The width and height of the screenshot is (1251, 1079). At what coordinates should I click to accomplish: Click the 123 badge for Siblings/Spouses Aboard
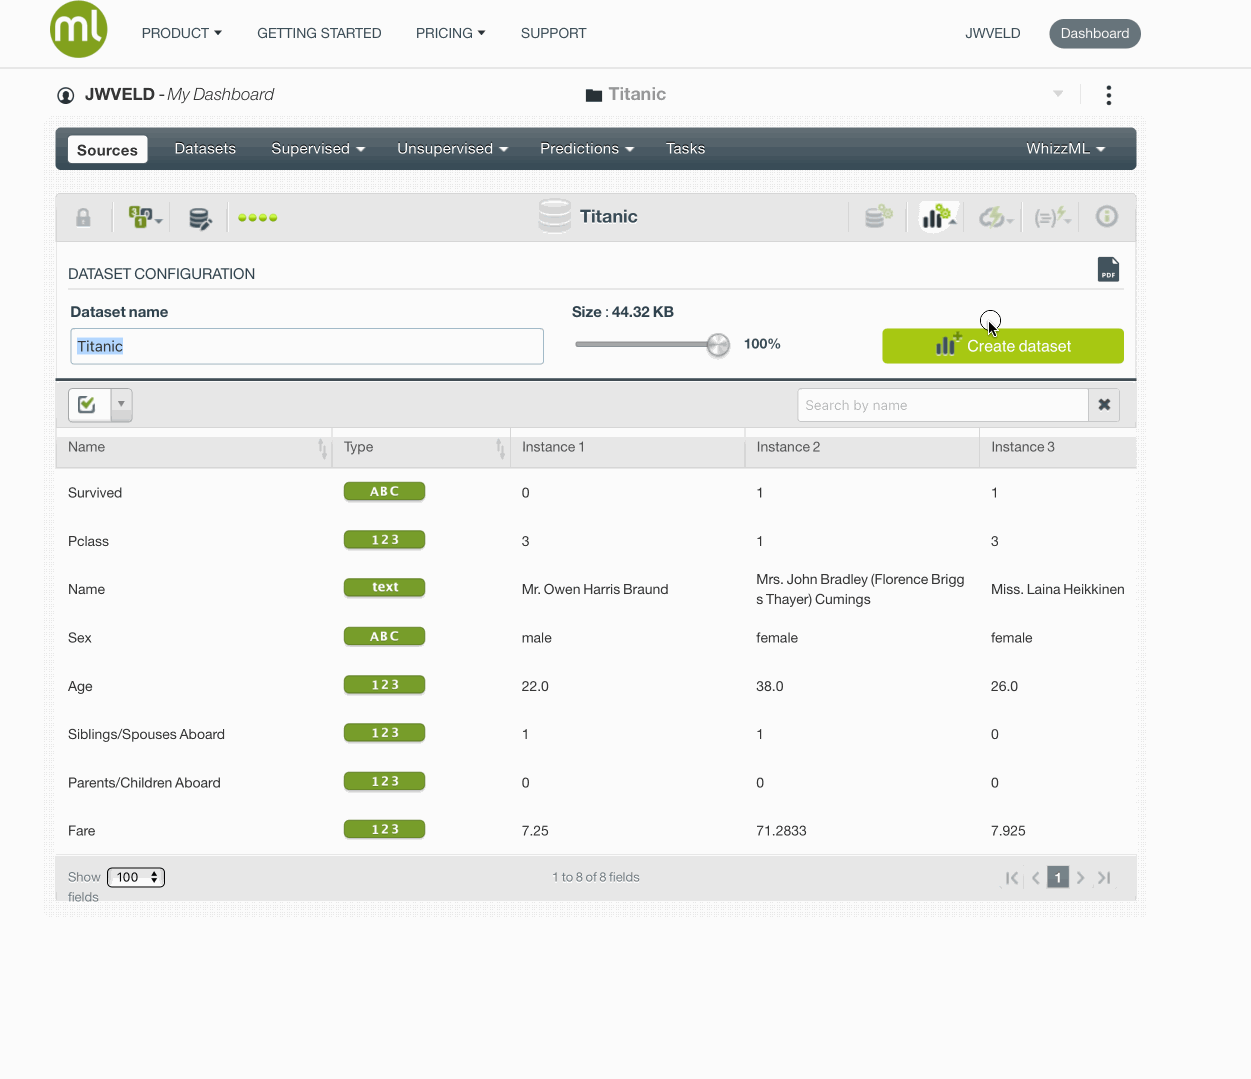[384, 733]
